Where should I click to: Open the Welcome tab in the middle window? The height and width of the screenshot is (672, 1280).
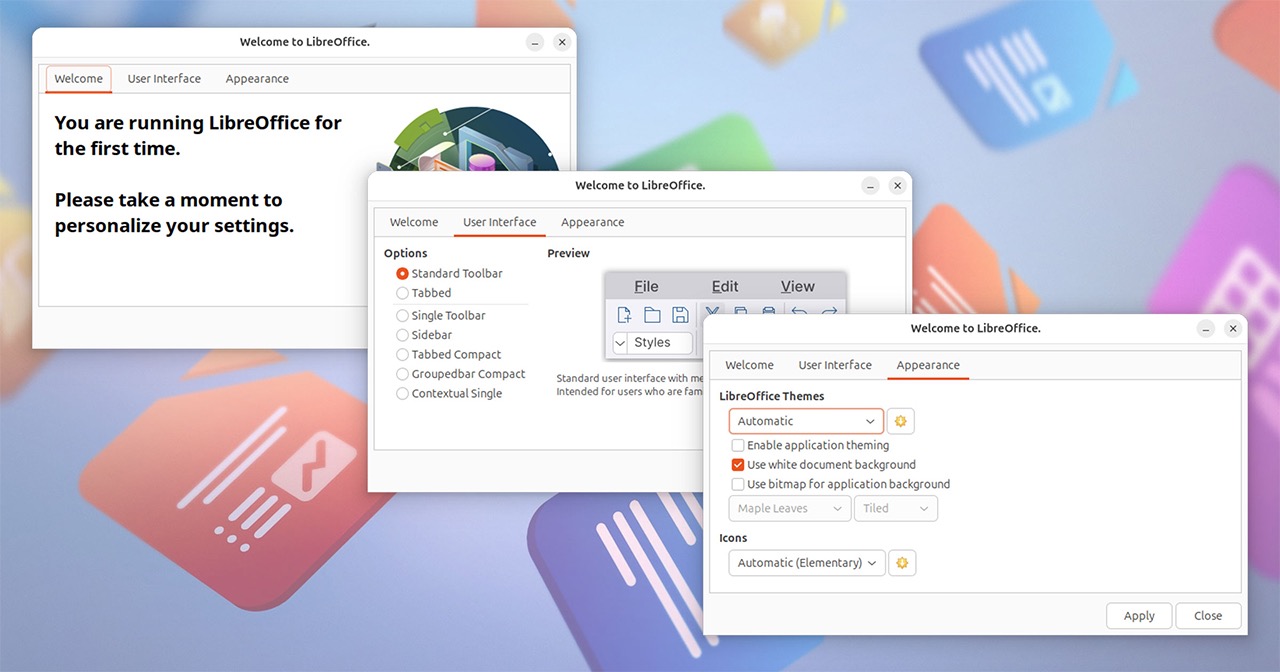point(414,222)
